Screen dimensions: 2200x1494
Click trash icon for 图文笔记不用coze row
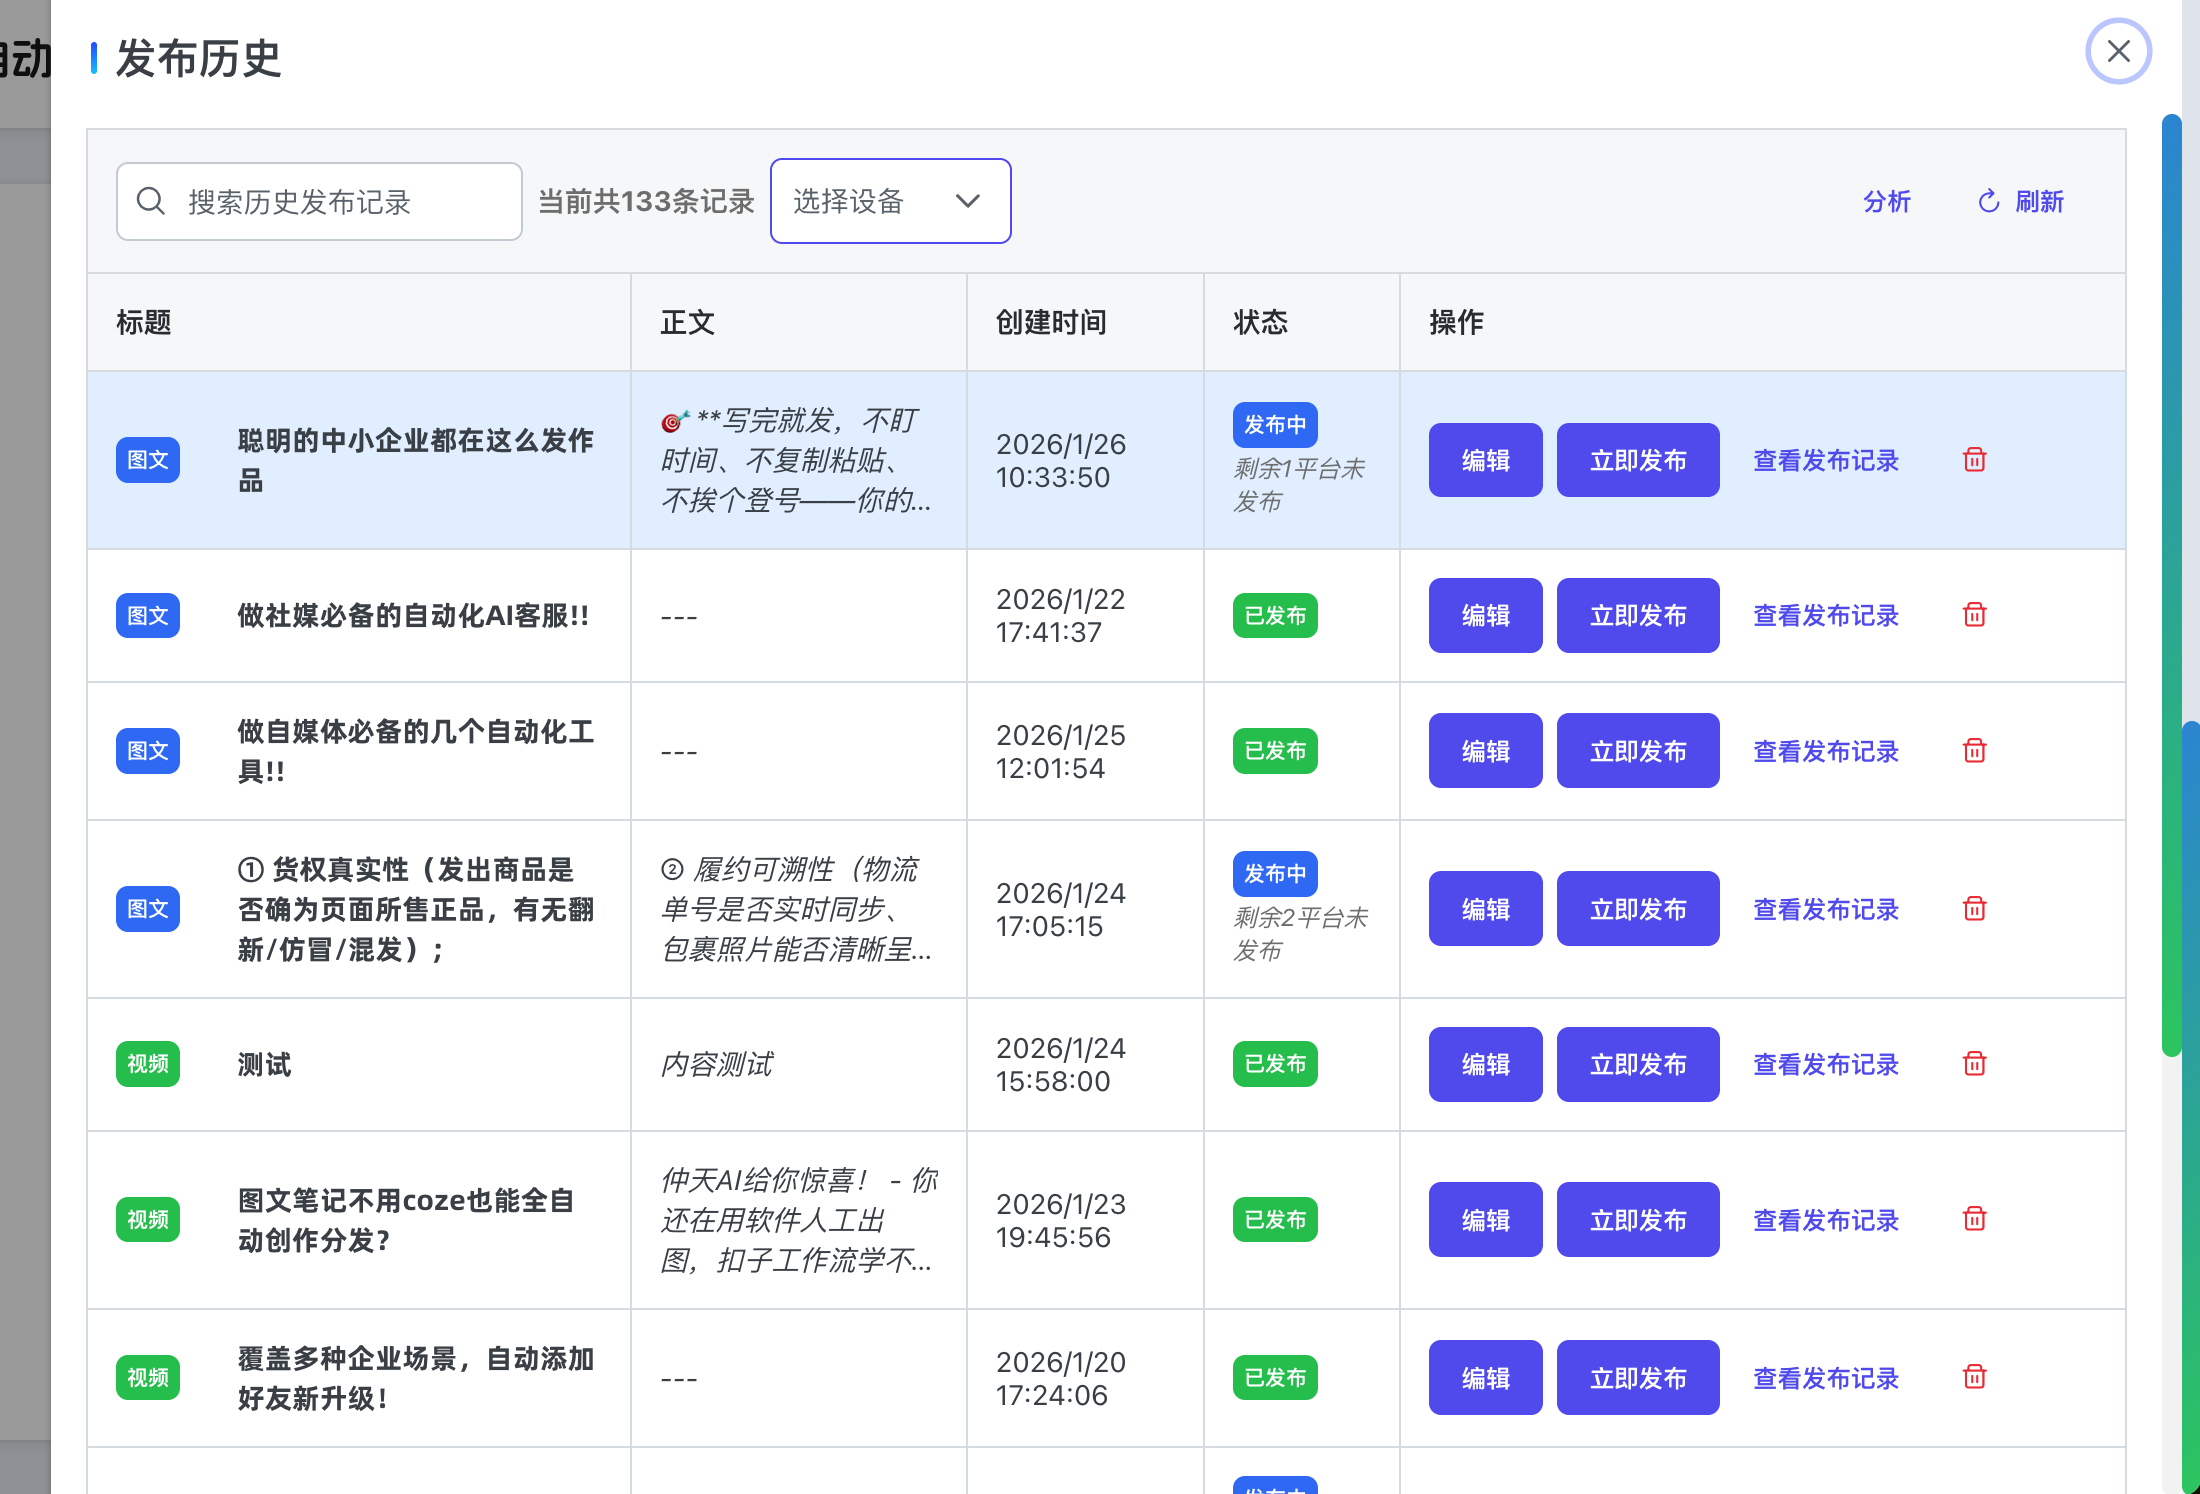tap(1974, 1219)
